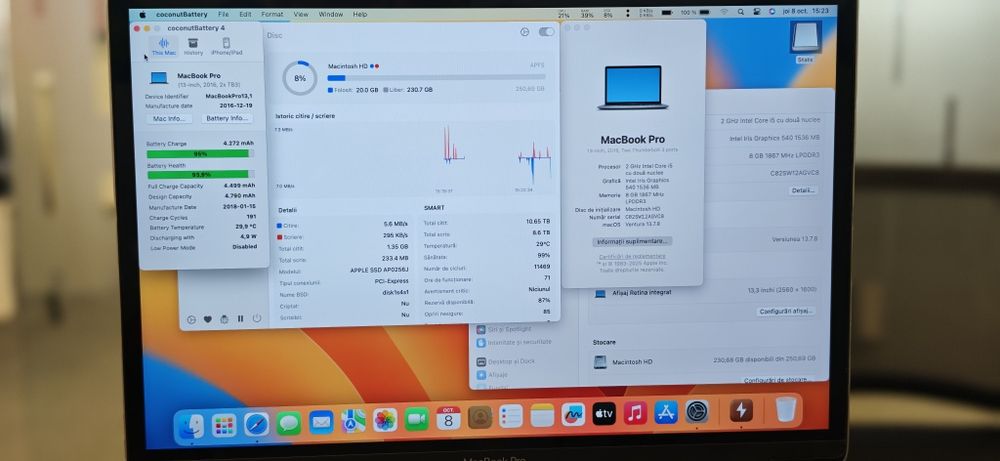Screen dimensions: 1000x461
Task: Open the File menu
Action: pyautogui.click(x=223, y=14)
